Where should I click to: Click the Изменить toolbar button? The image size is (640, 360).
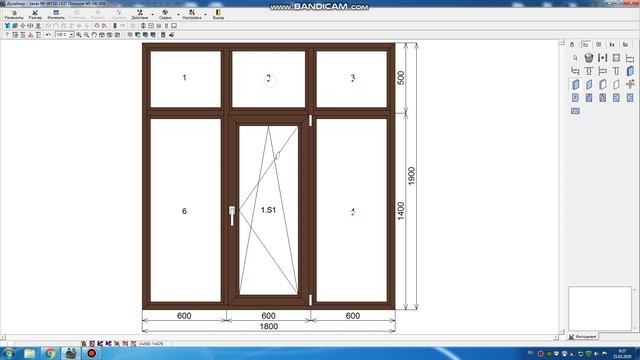click(x=56, y=15)
